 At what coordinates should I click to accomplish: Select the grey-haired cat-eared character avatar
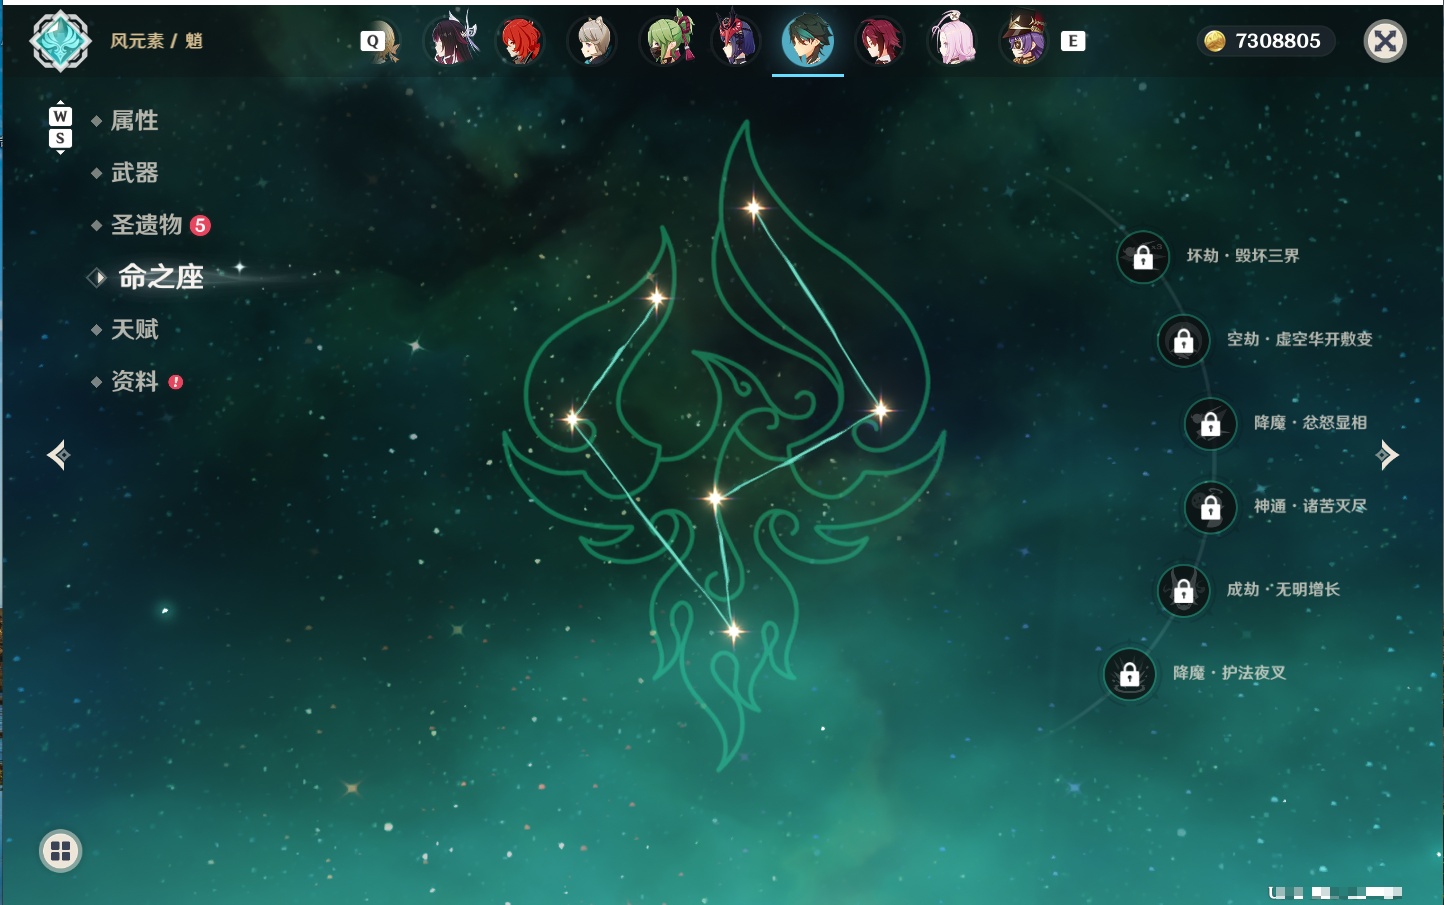coord(592,41)
